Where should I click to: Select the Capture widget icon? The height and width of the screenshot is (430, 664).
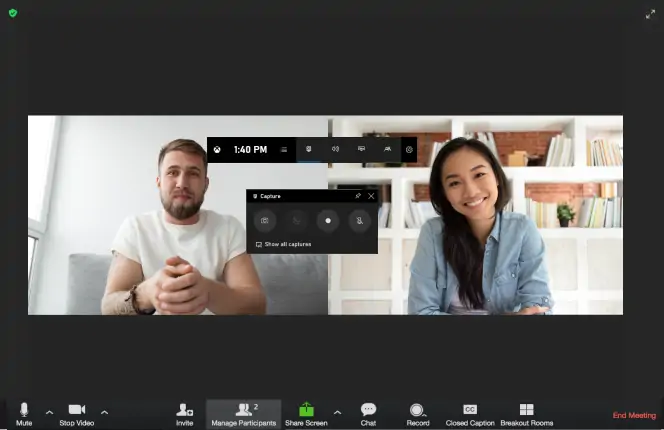(309, 149)
